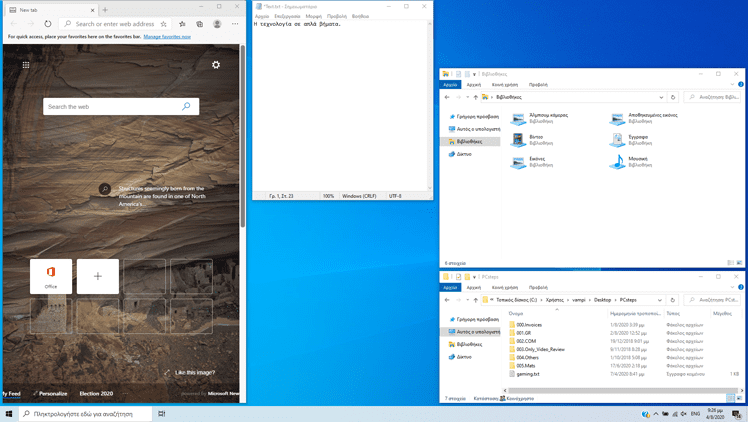Open the Favorites list in Edge
This screenshot has width=748, height=422.
[182, 24]
